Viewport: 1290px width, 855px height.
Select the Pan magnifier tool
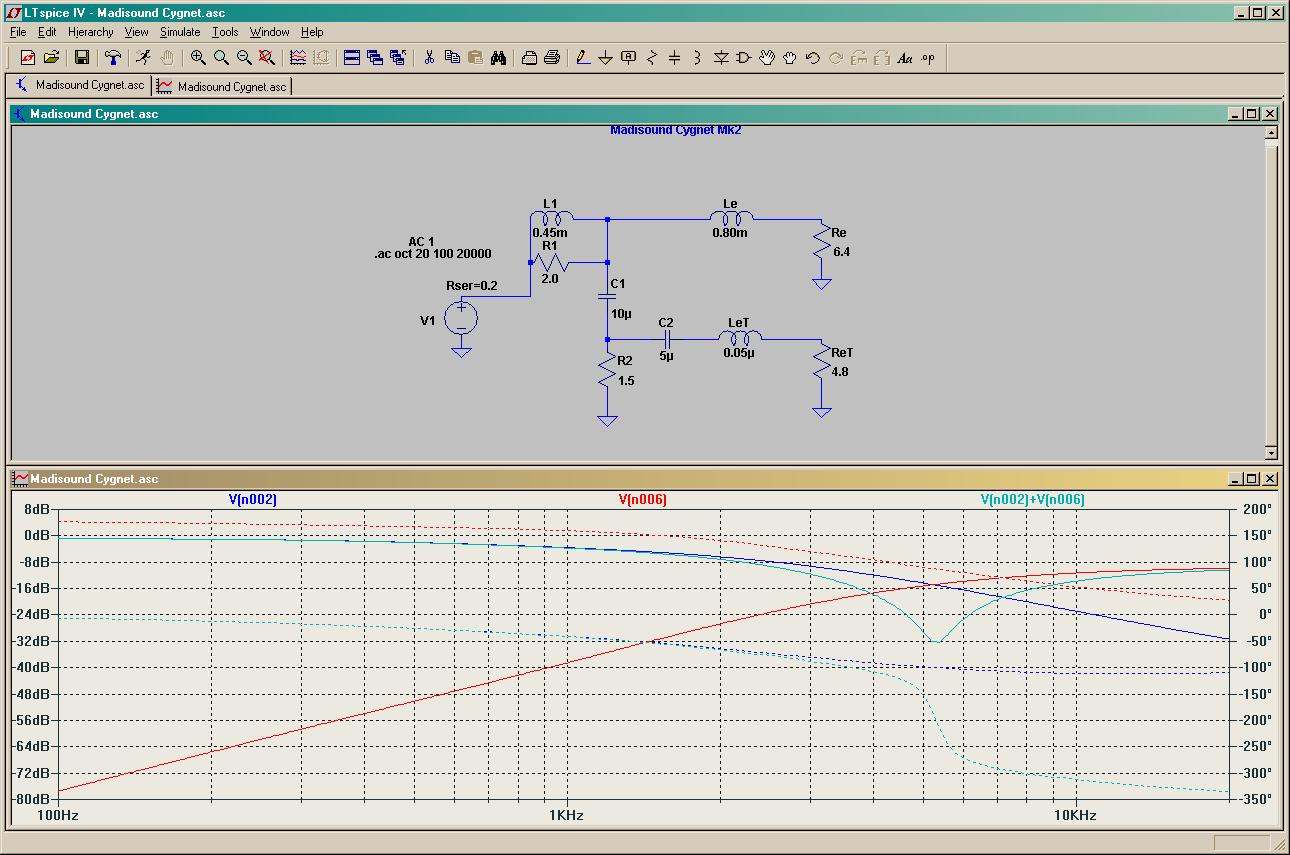[221, 58]
